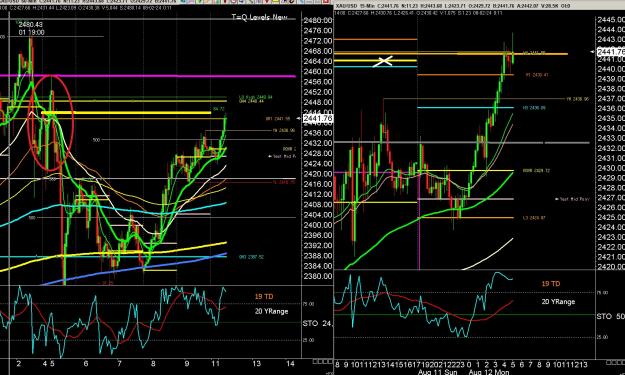625x375 pixels.
Task: Click day '6' on the left chart time axis
Action: click(x=86, y=363)
